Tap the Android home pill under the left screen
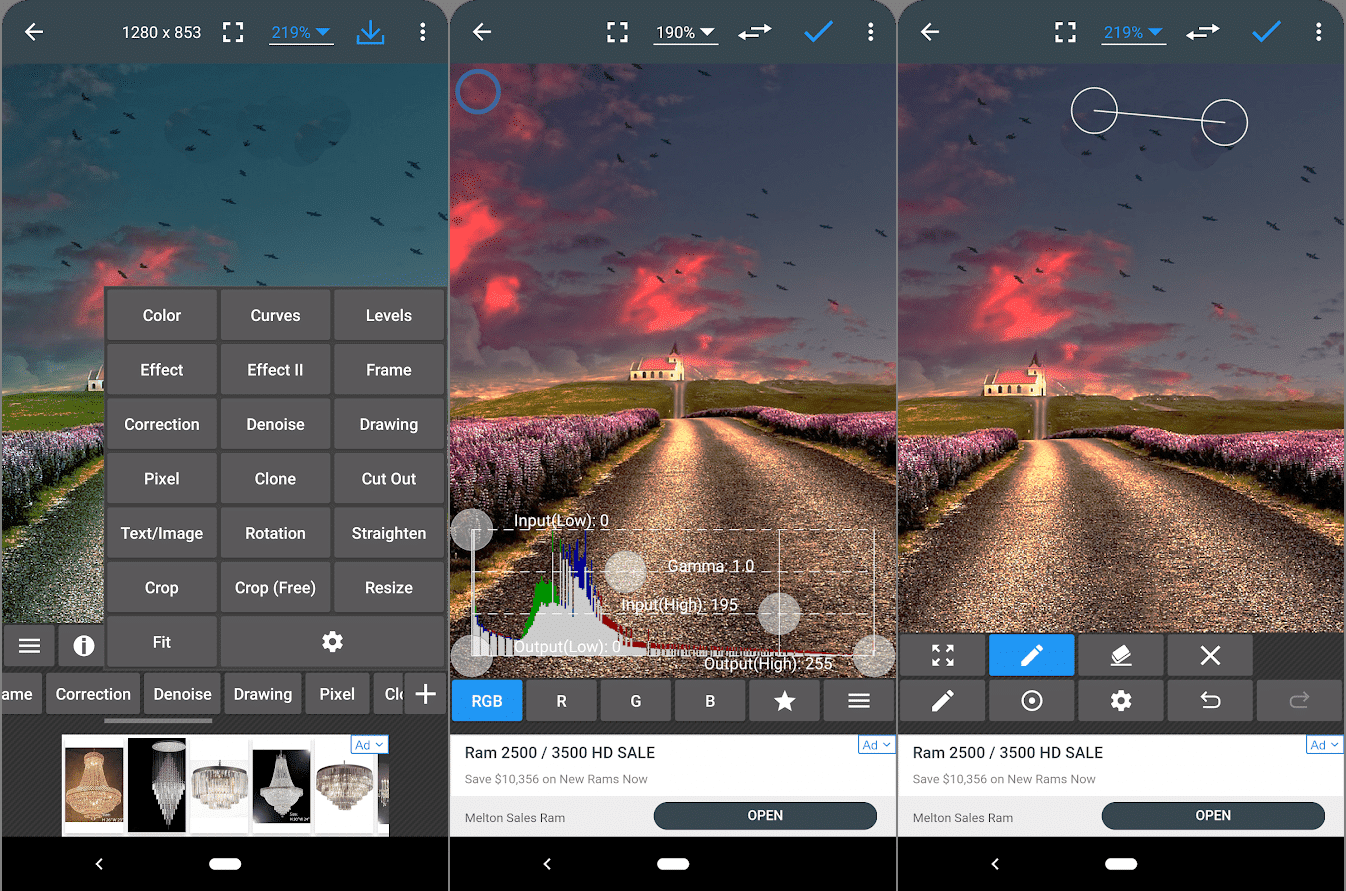Image resolution: width=1346 pixels, height=891 pixels. tap(225, 864)
